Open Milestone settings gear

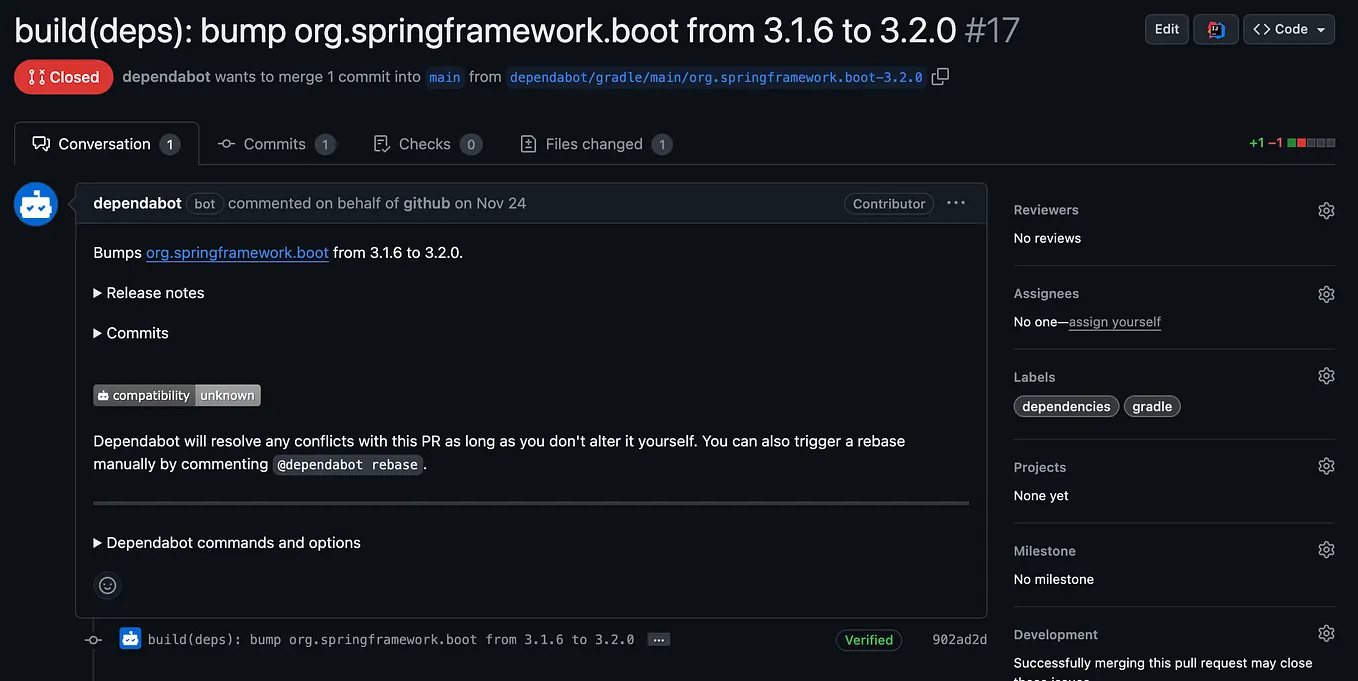(1326, 549)
